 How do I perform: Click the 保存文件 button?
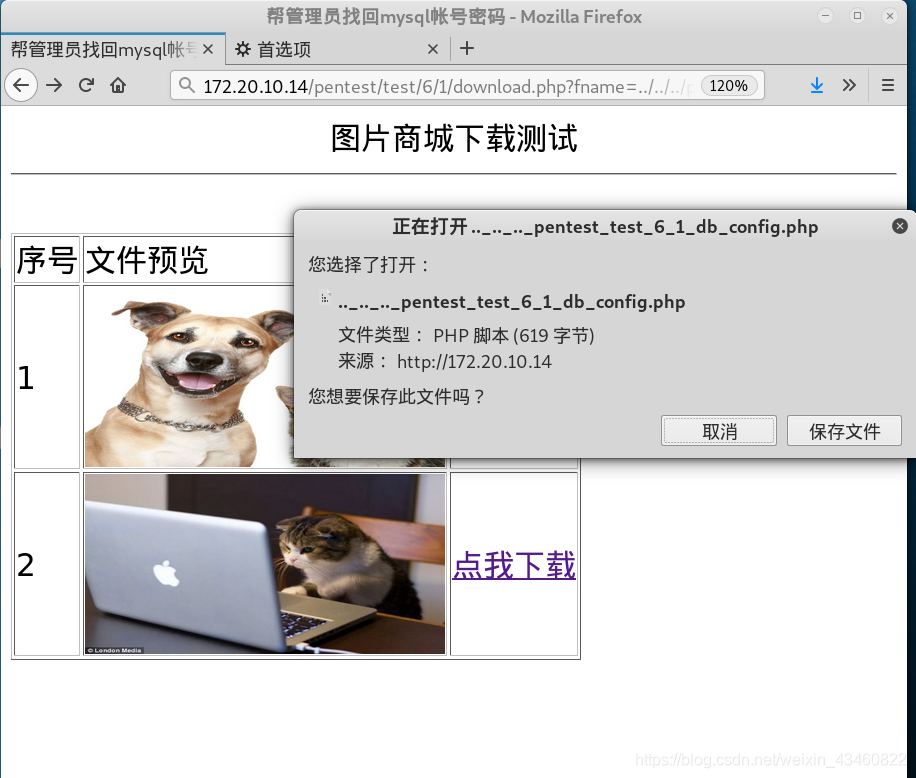(x=844, y=431)
